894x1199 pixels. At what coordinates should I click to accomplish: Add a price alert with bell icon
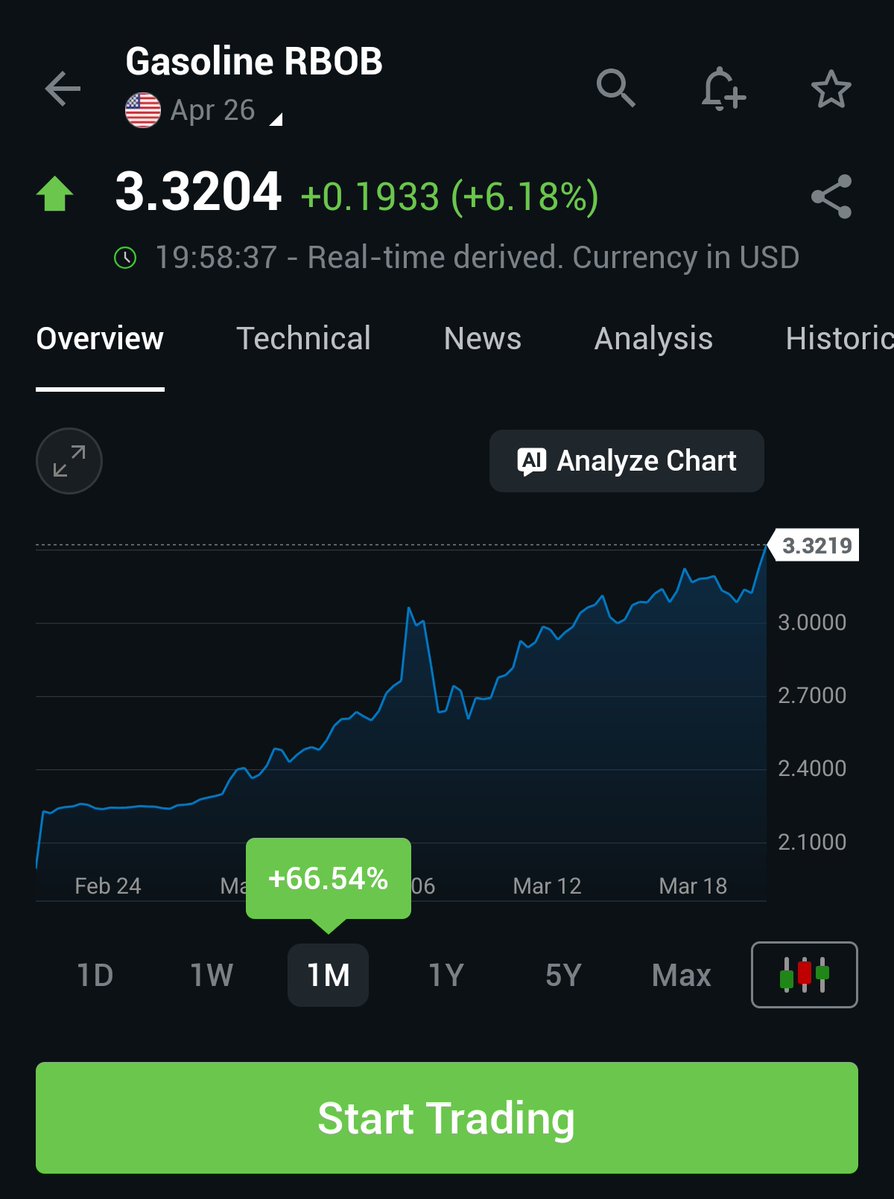click(722, 90)
